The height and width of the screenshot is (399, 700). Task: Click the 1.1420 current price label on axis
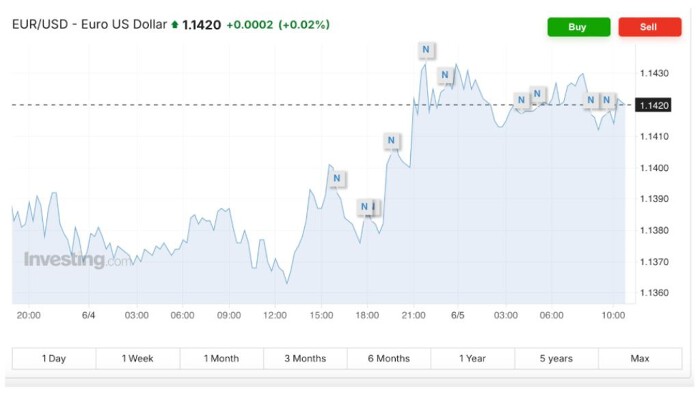(654, 105)
